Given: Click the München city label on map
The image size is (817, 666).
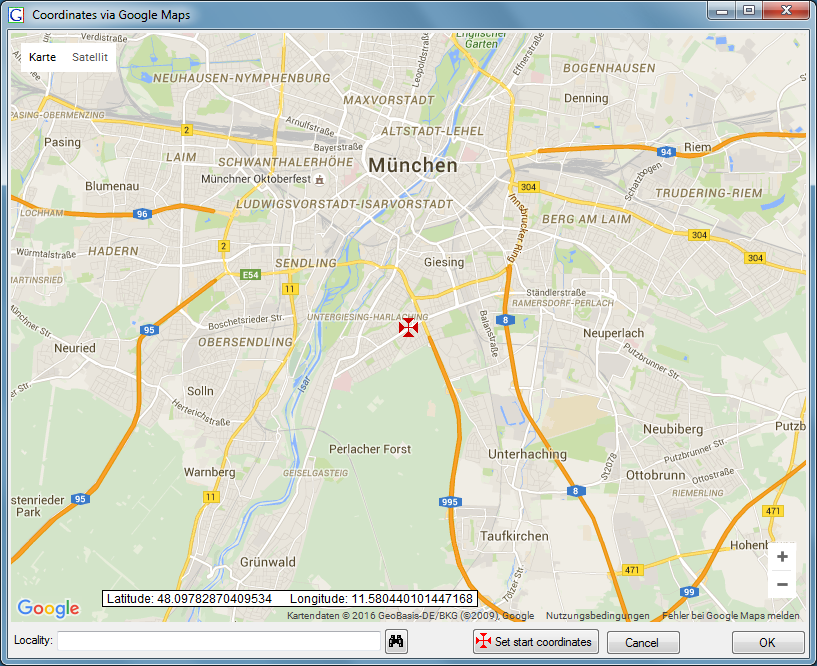Looking at the screenshot, I should (412, 165).
